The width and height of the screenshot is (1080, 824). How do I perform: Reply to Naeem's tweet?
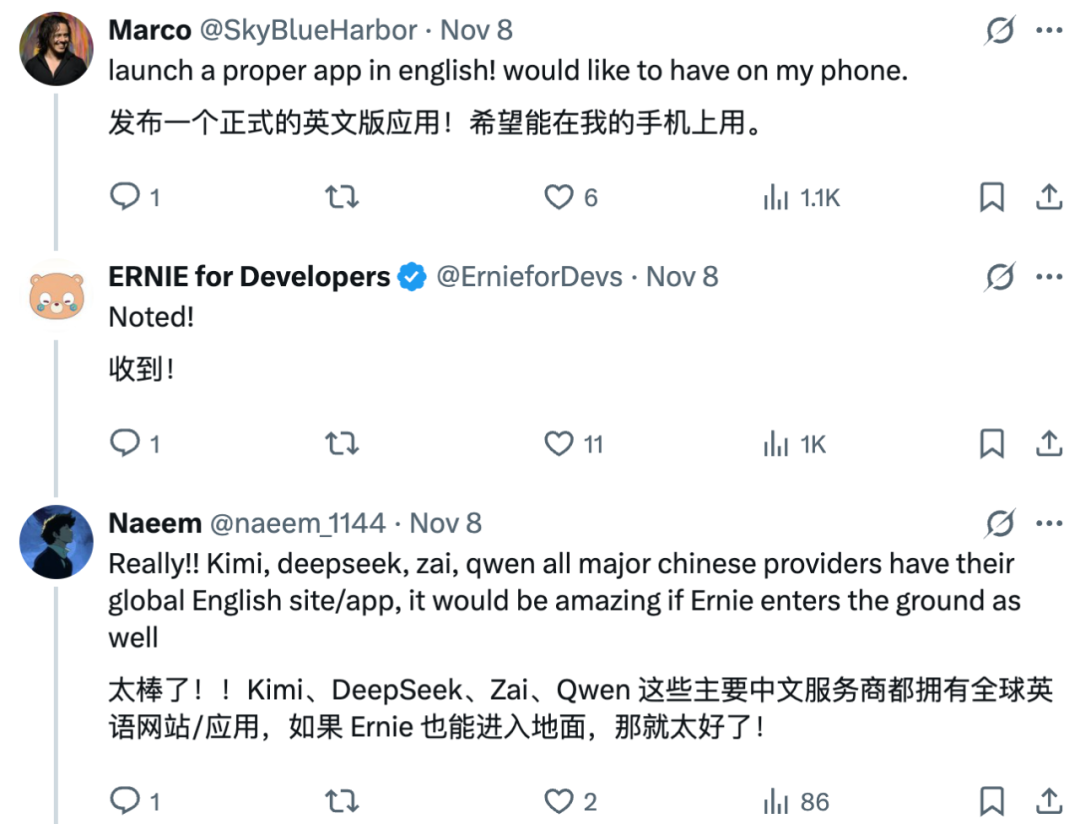[x=125, y=801]
